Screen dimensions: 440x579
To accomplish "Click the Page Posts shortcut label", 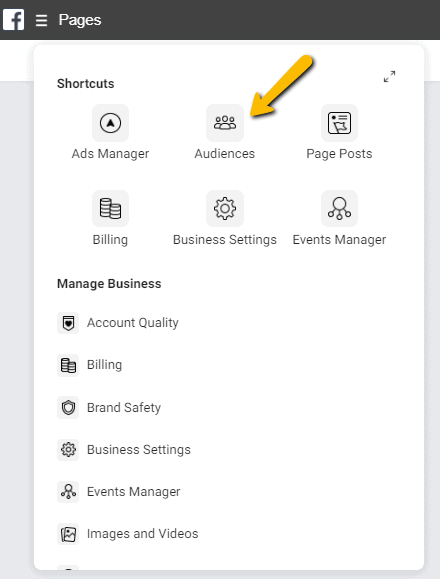I will pyautogui.click(x=339, y=154).
